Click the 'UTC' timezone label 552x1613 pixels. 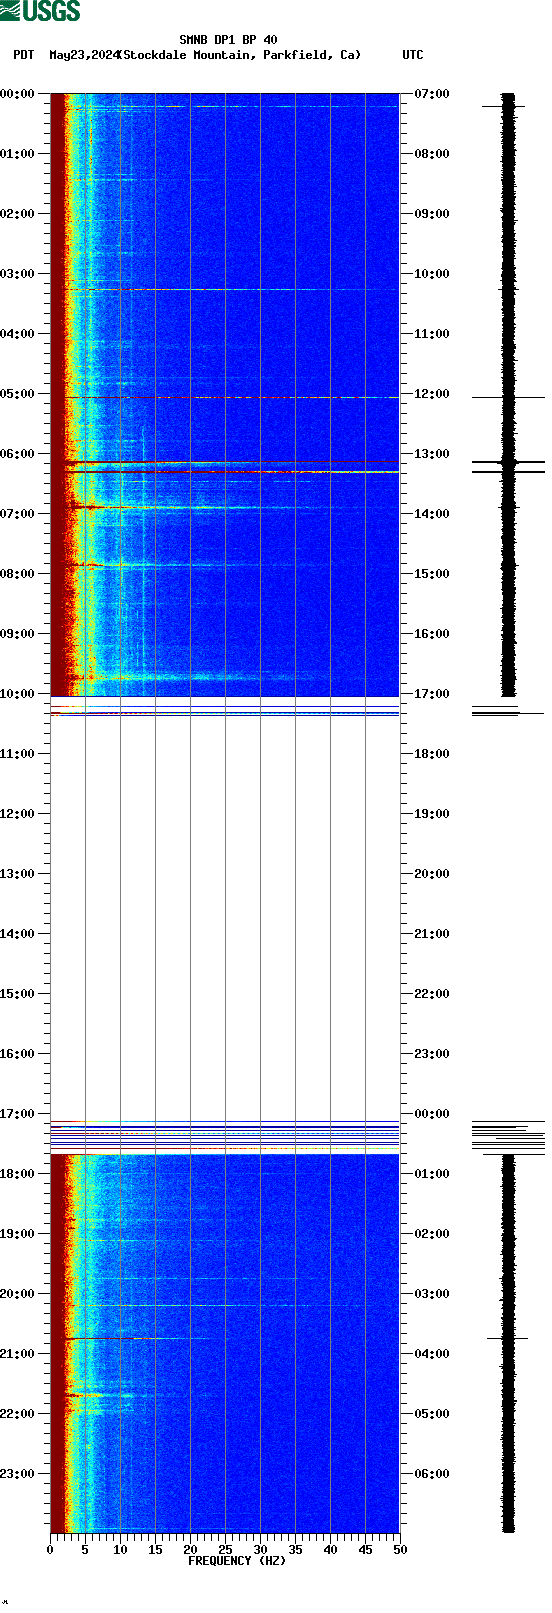pos(413,55)
